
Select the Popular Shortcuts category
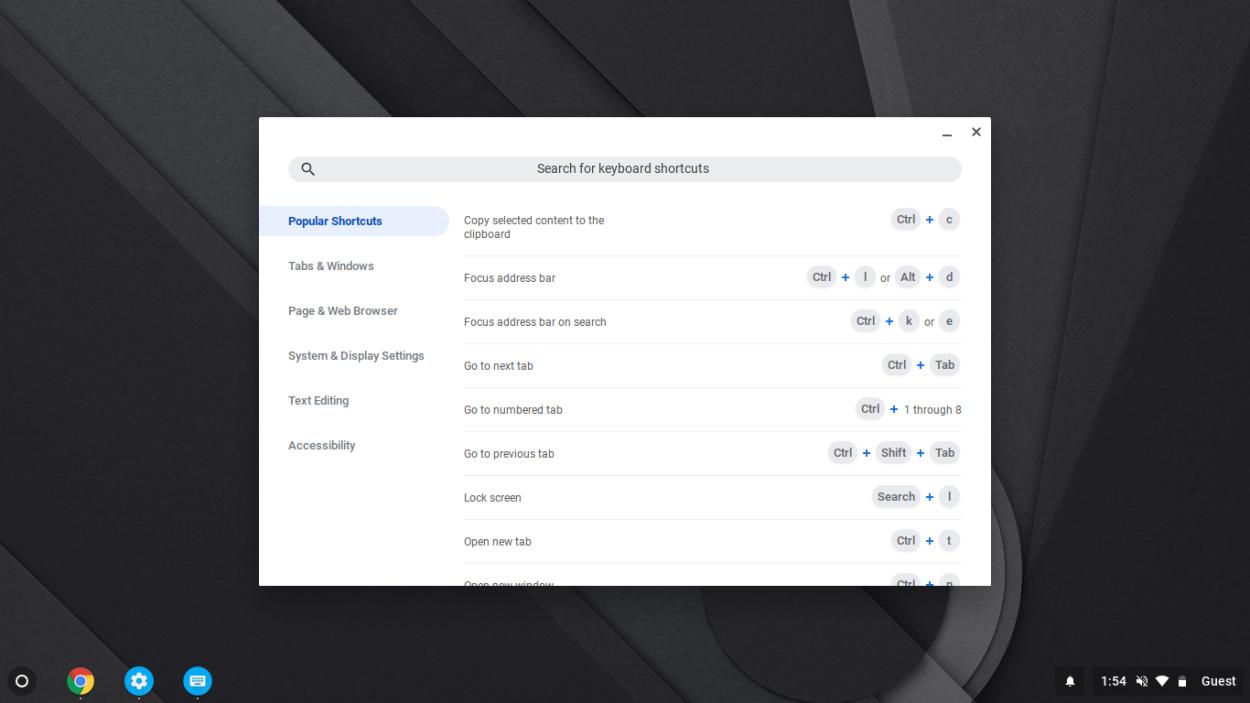click(335, 221)
